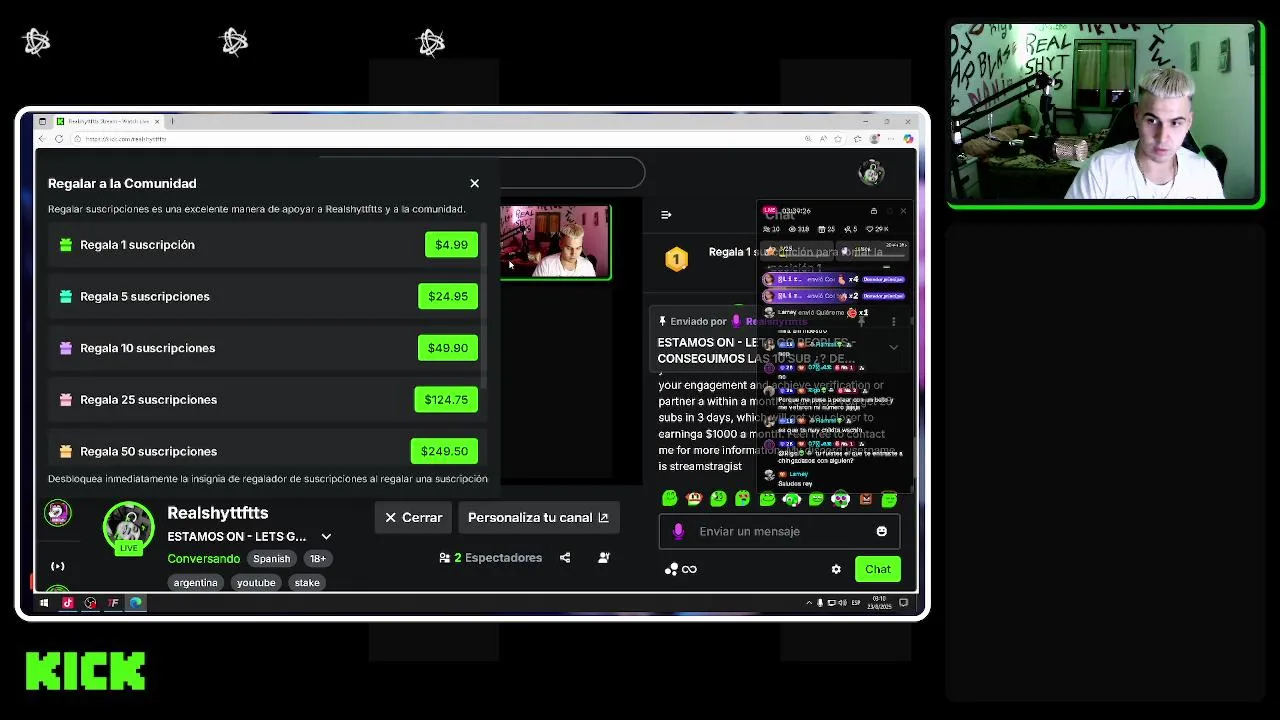Open the emoji picker in message box
This screenshot has width=1280, height=720.
(881, 531)
